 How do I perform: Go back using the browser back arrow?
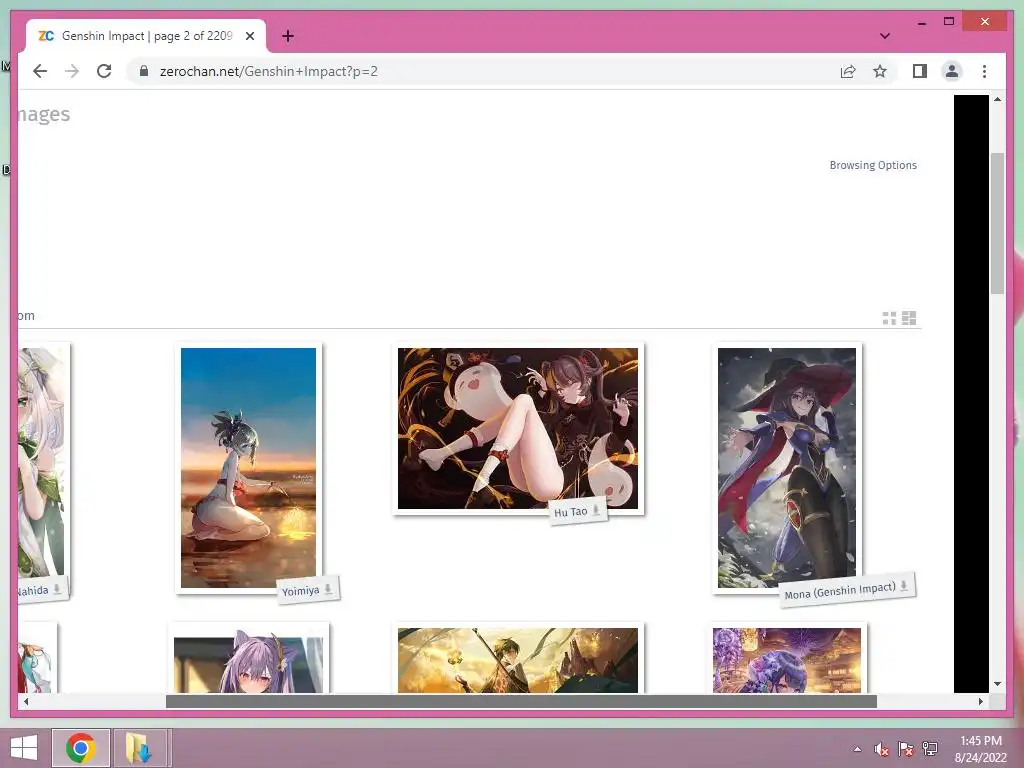[x=40, y=71]
